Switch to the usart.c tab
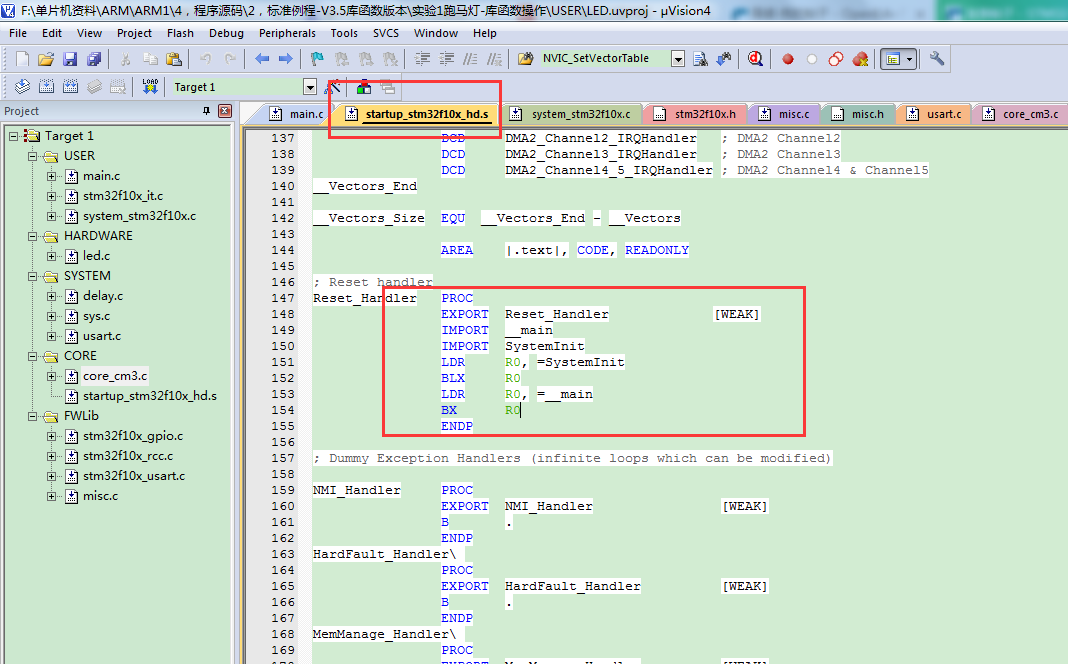This screenshot has width=1068, height=664. tap(934, 114)
